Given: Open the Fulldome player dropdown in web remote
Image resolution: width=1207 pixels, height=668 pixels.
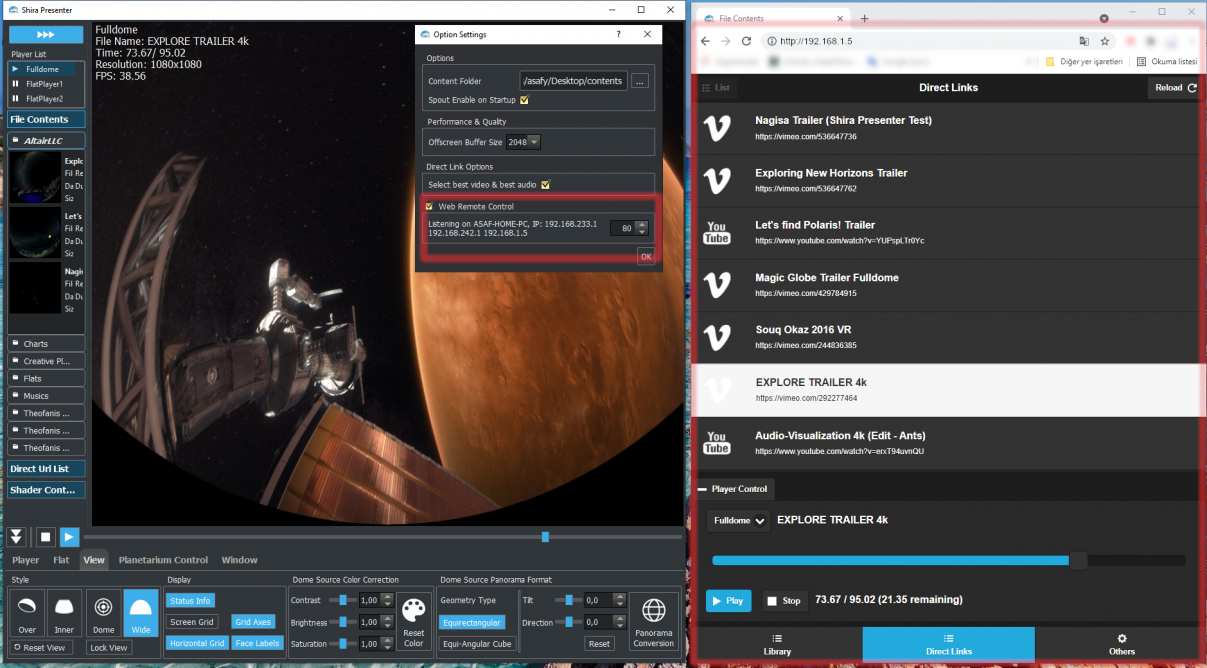Looking at the screenshot, I should [738, 520].
